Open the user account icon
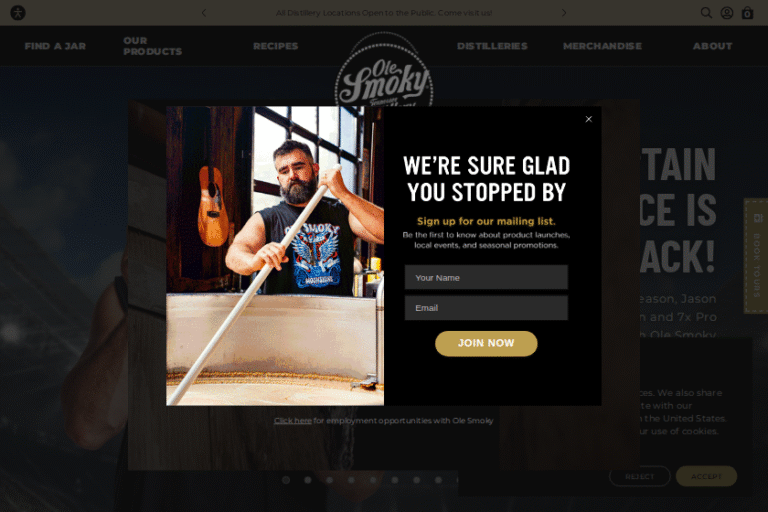Viewport: 768px width, 512px height. coord(727,13)
